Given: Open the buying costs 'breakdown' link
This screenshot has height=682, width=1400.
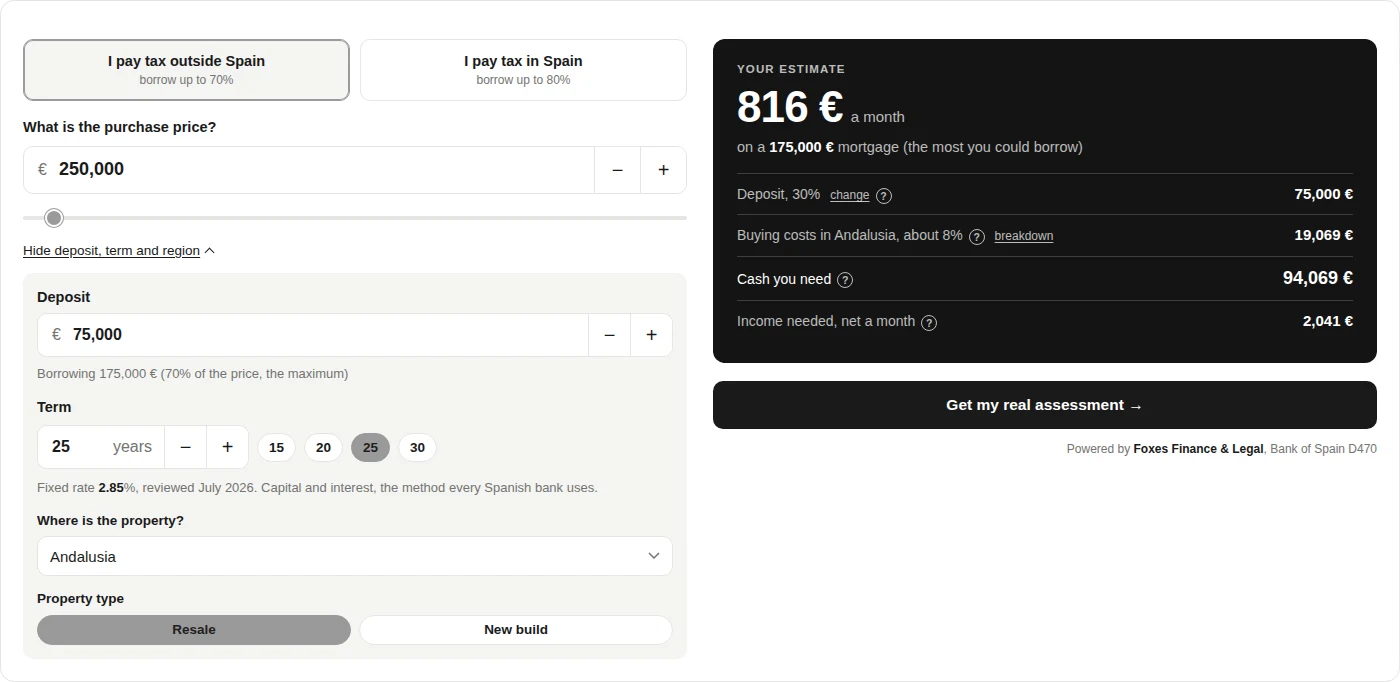Looking at the screenshot, I should pos(1024,237).
